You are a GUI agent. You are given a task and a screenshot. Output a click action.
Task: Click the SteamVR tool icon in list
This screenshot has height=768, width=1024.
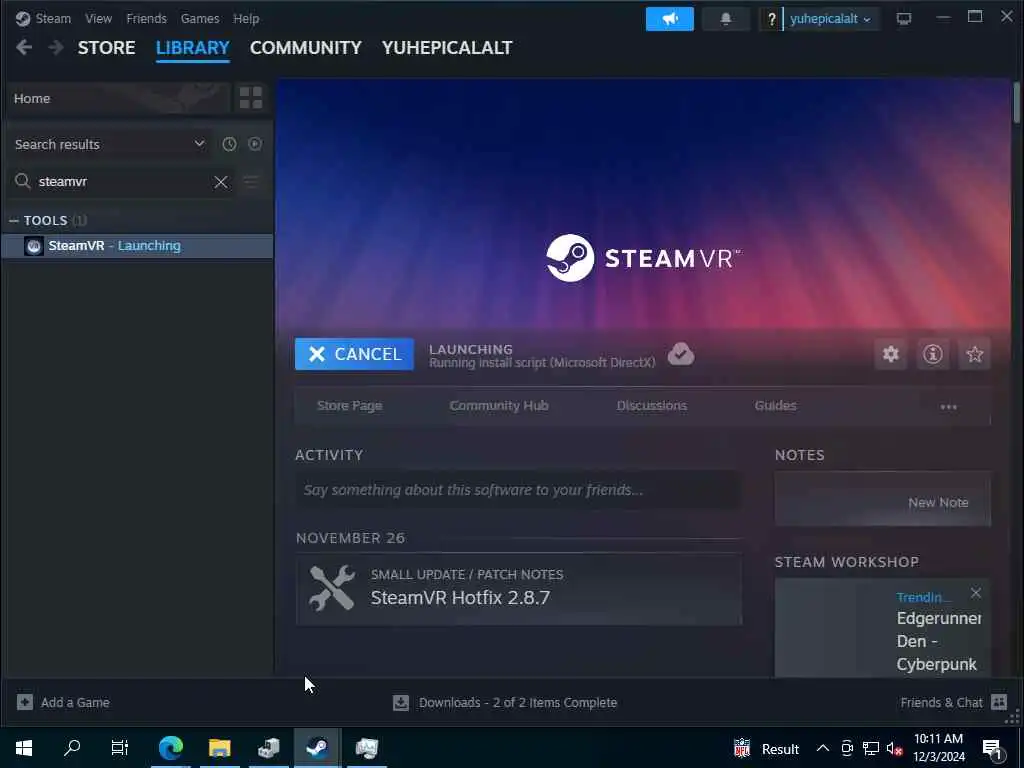[x=34, y=246]
